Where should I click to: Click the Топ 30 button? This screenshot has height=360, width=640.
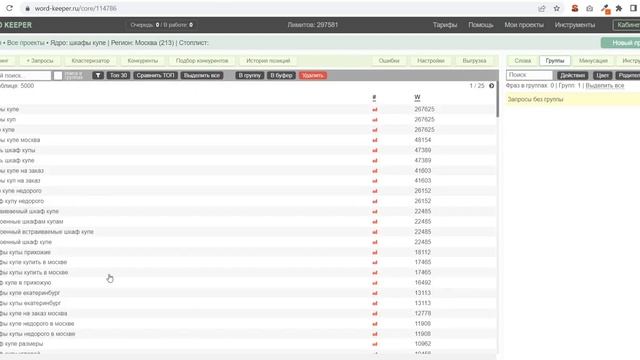[x=118, y=76]
